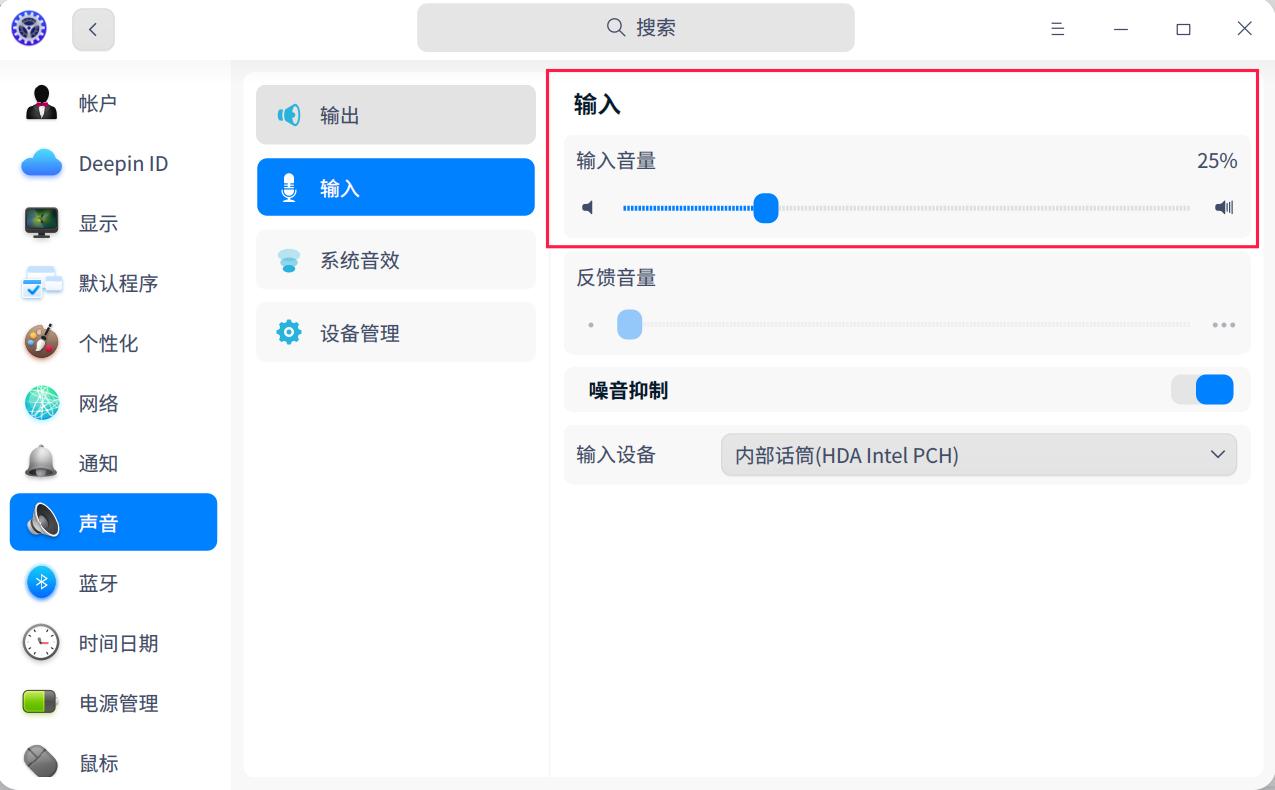The image size is (1275, 790).
Task: Click the Control Center logo icon
Action: point(29,28)
